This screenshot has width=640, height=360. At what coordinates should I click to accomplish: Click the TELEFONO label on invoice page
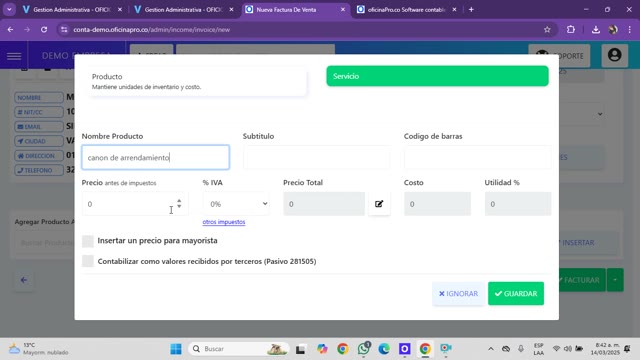coord(39,170)
